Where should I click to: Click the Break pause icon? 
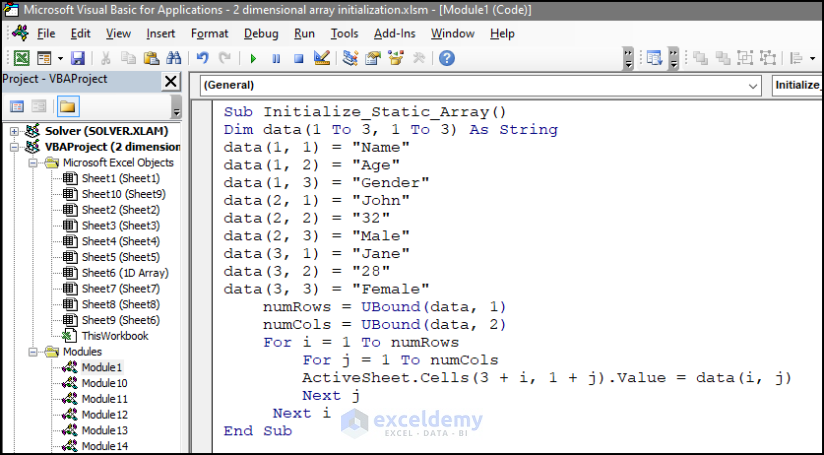click(x=276, y=58)
